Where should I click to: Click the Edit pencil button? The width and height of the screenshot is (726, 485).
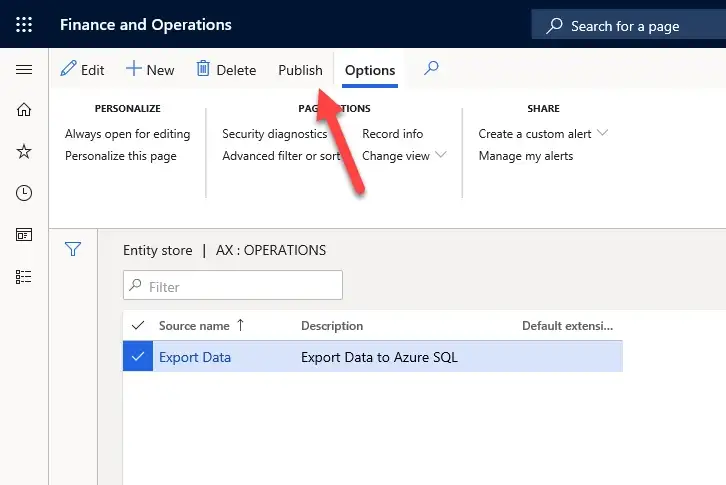[x=82, y=69]
